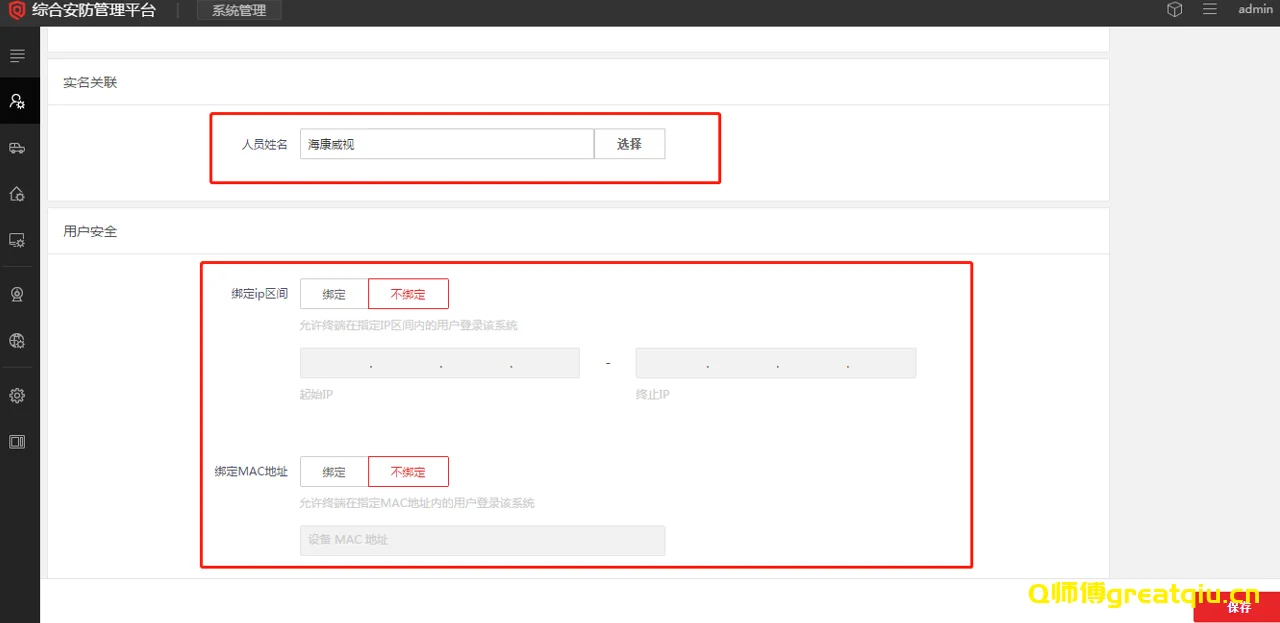The height and width of the screenshot is (623, 1280).
Task: Open the globe network settings sidebar icon
Action: [x=17, y=341]
